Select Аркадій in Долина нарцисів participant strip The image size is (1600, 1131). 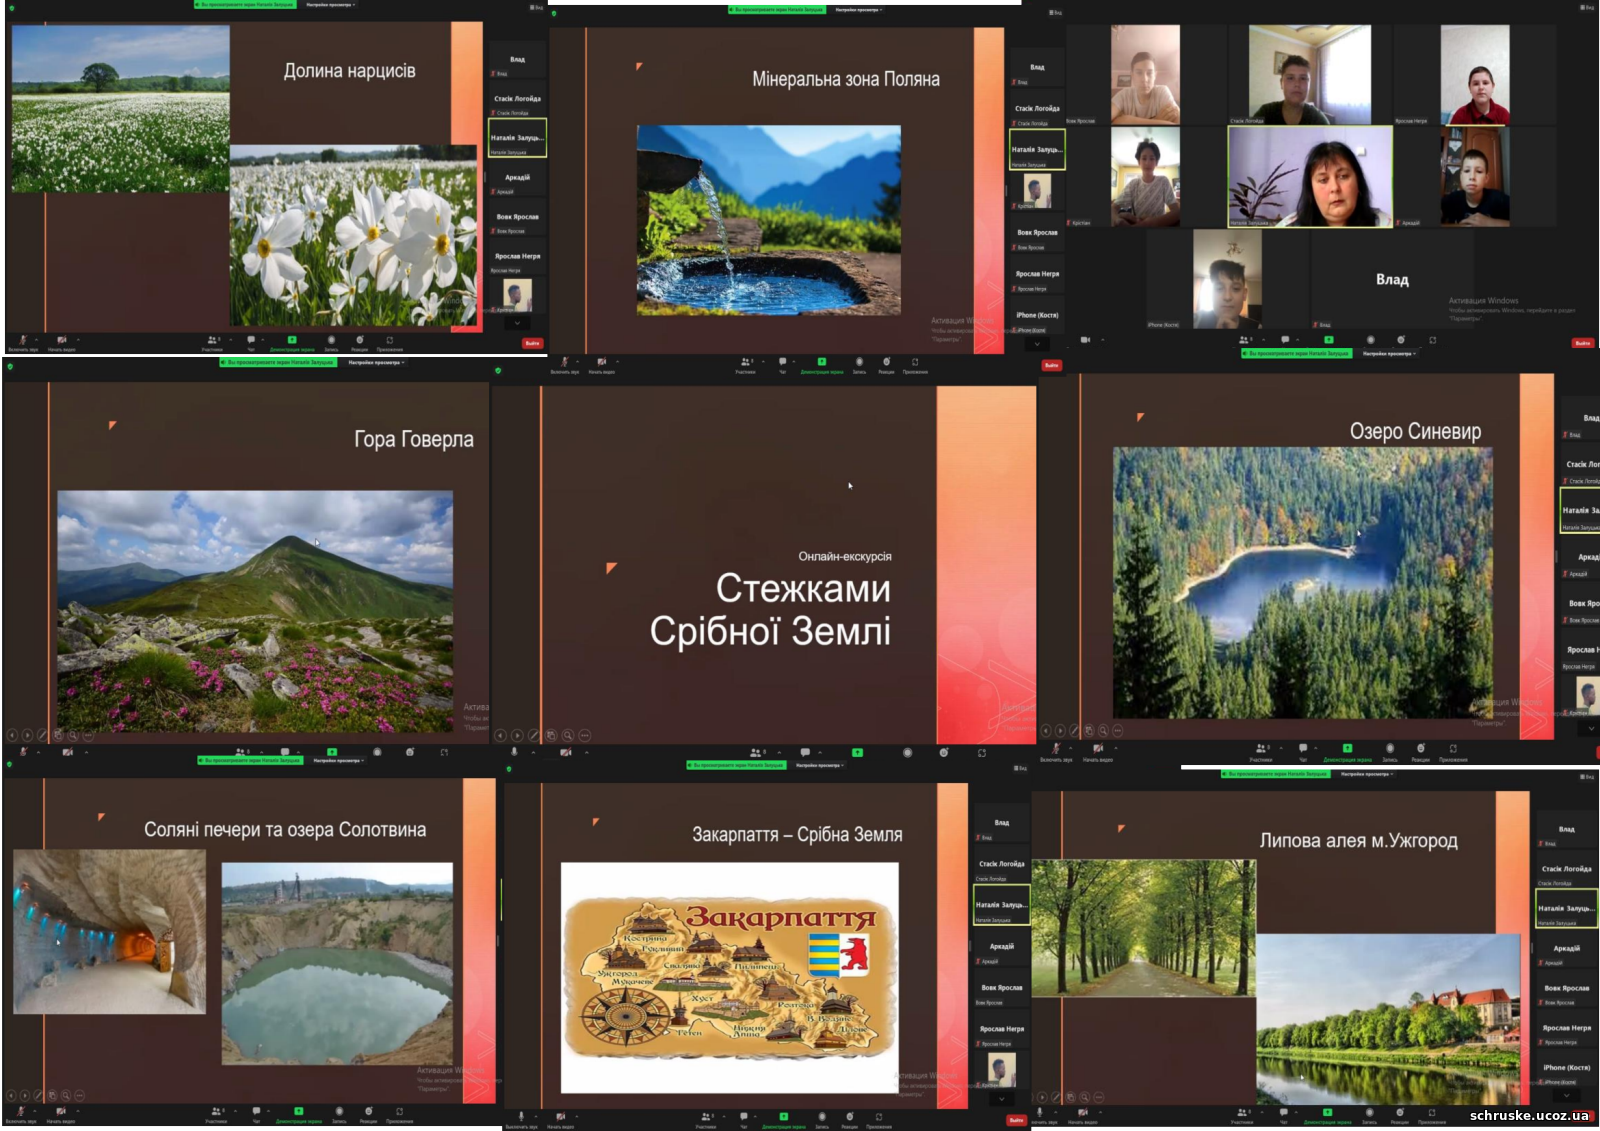coord(517,181)
